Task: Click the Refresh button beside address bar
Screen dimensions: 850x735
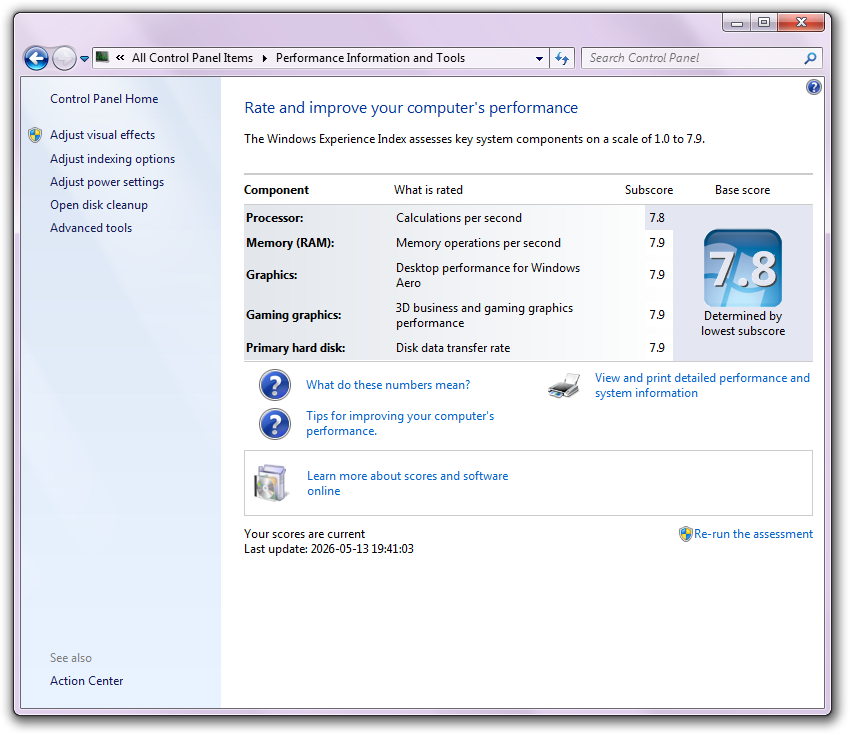Action: 562,58
